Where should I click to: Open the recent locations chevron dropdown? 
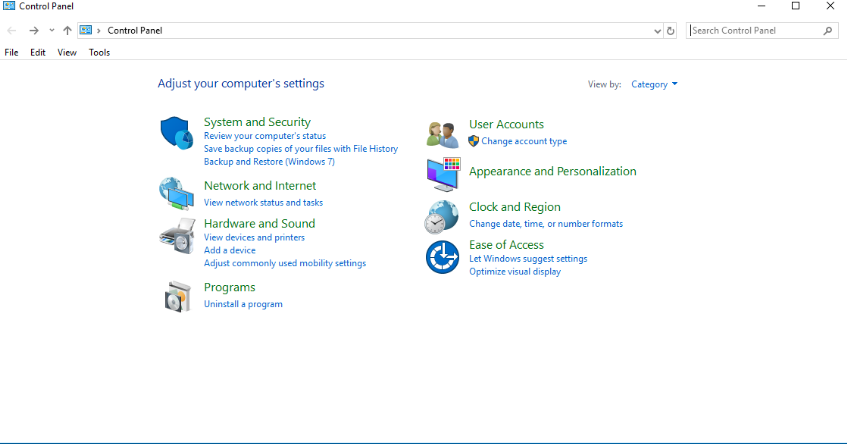point(52,31)
